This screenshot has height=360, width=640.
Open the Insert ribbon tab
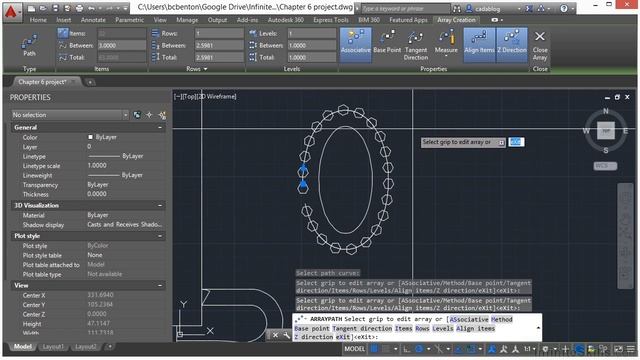coord(63,20)
